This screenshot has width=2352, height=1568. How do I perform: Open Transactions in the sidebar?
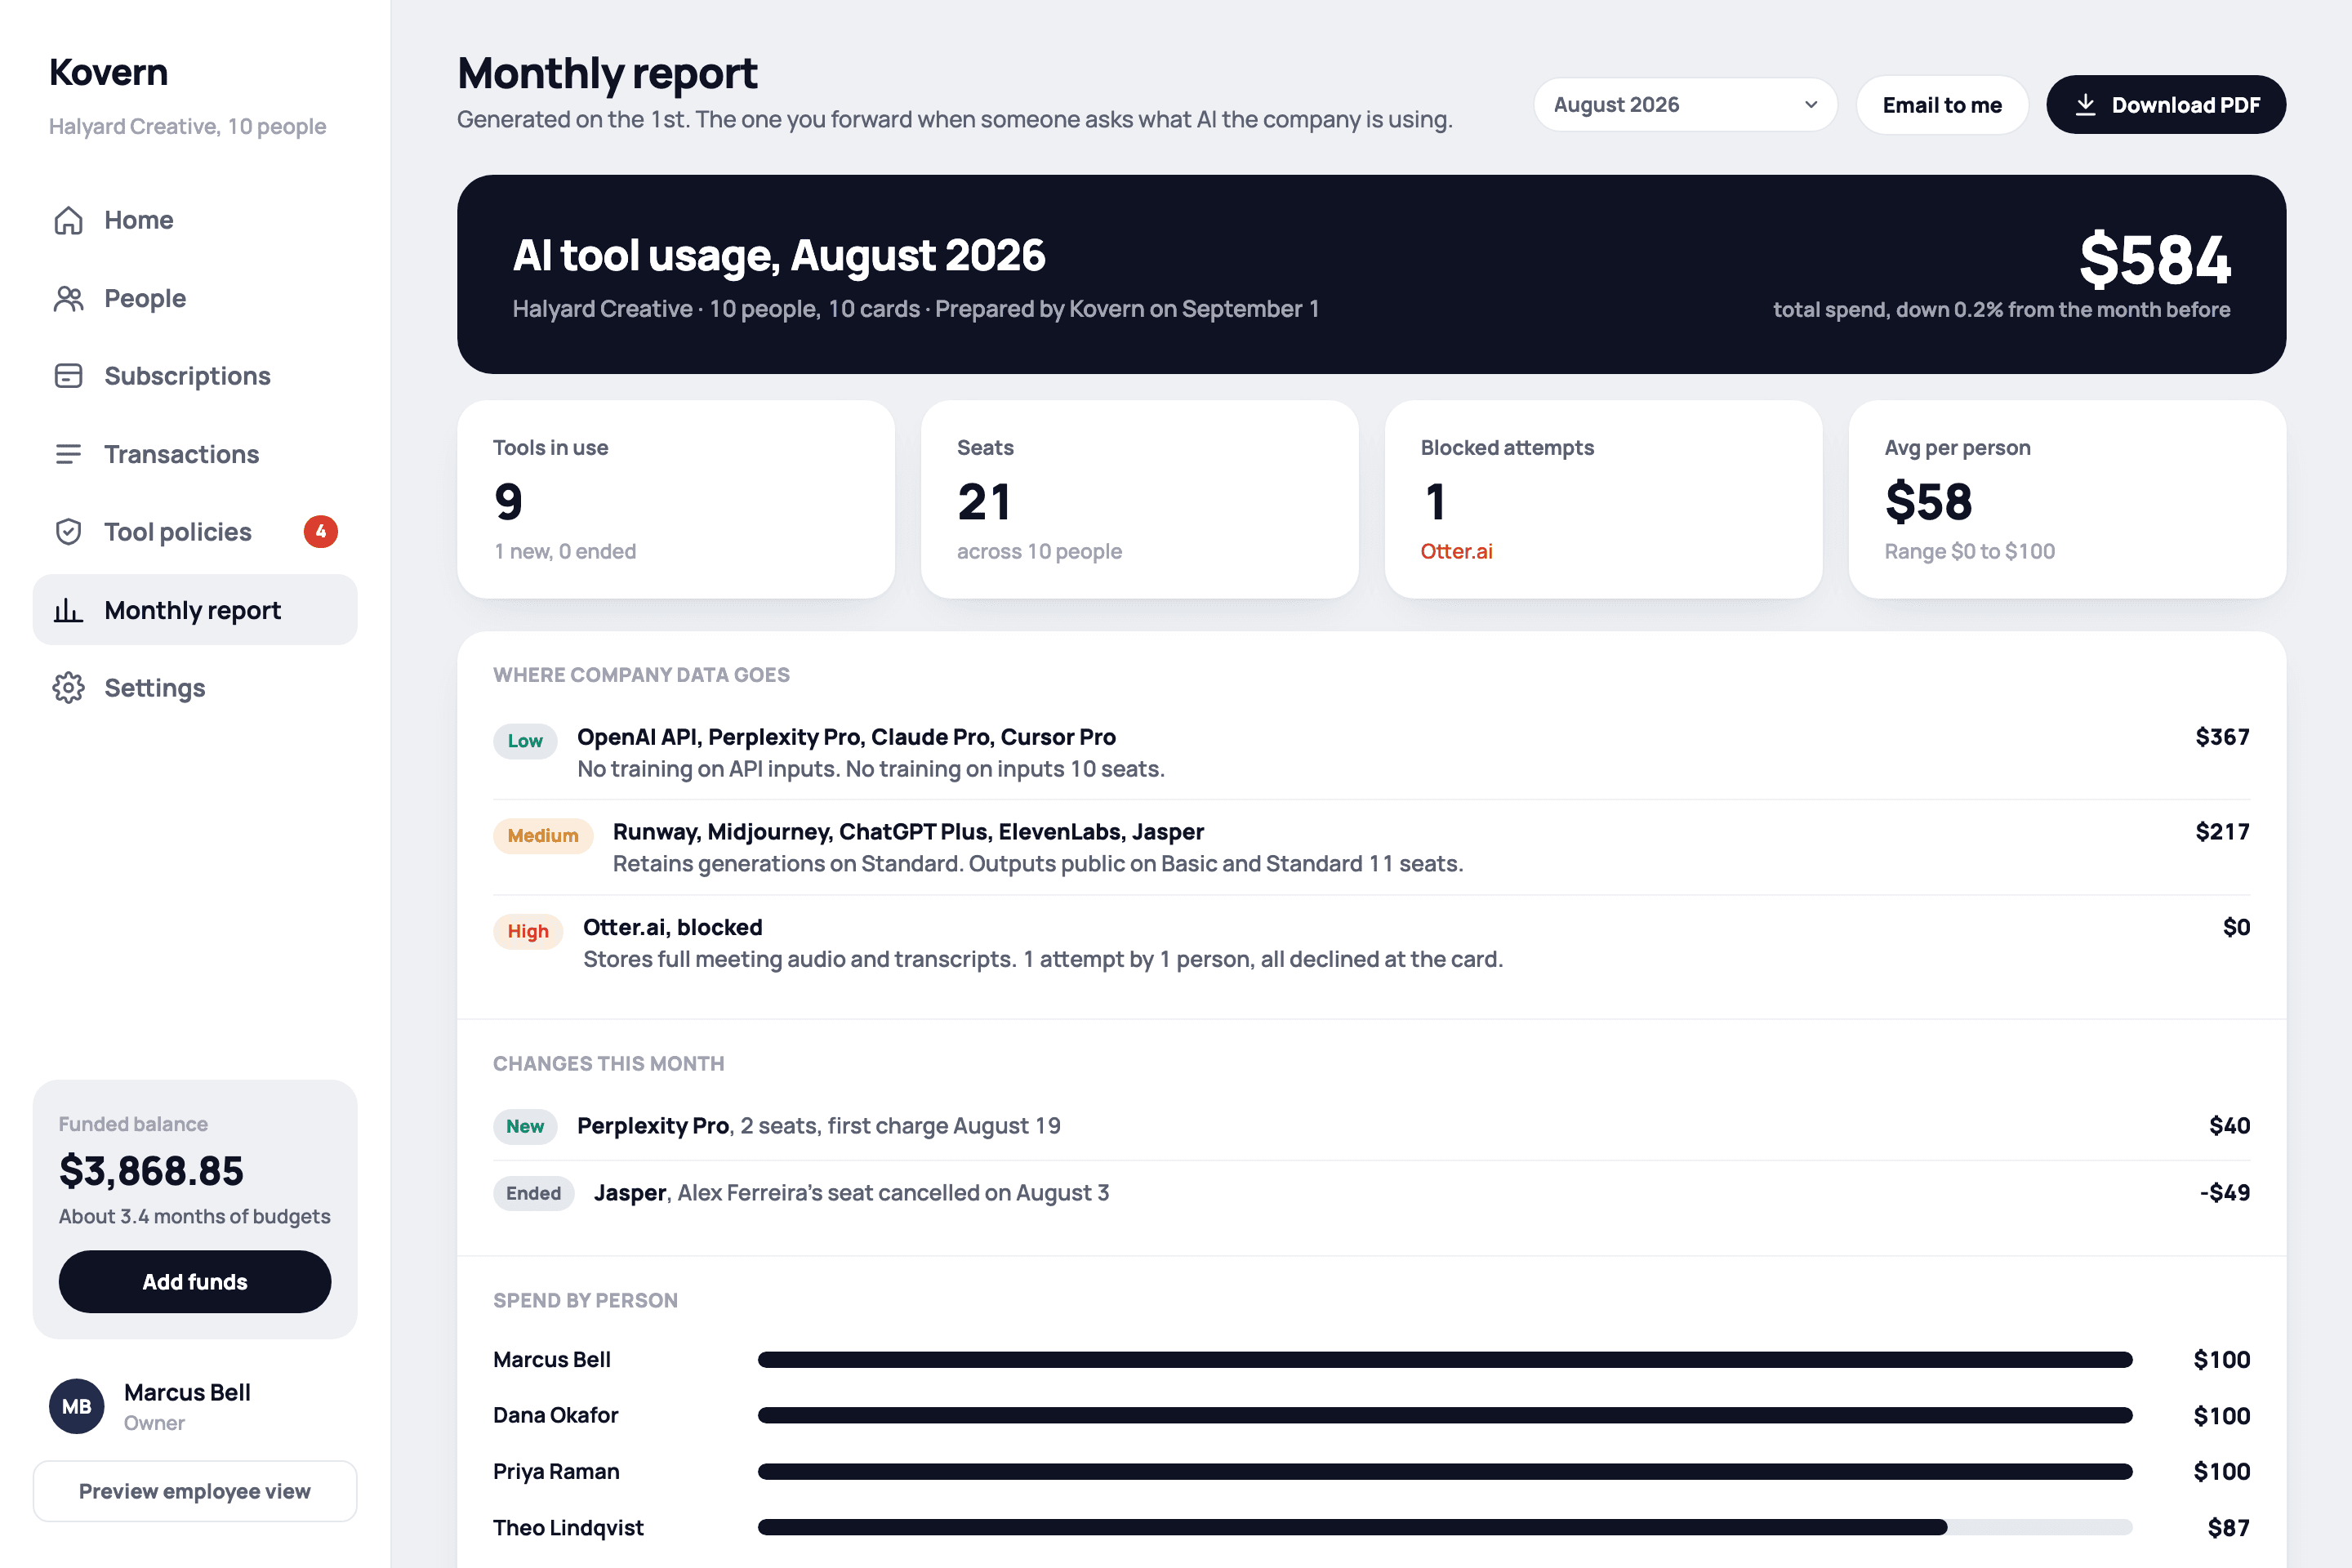coord(195,454)
